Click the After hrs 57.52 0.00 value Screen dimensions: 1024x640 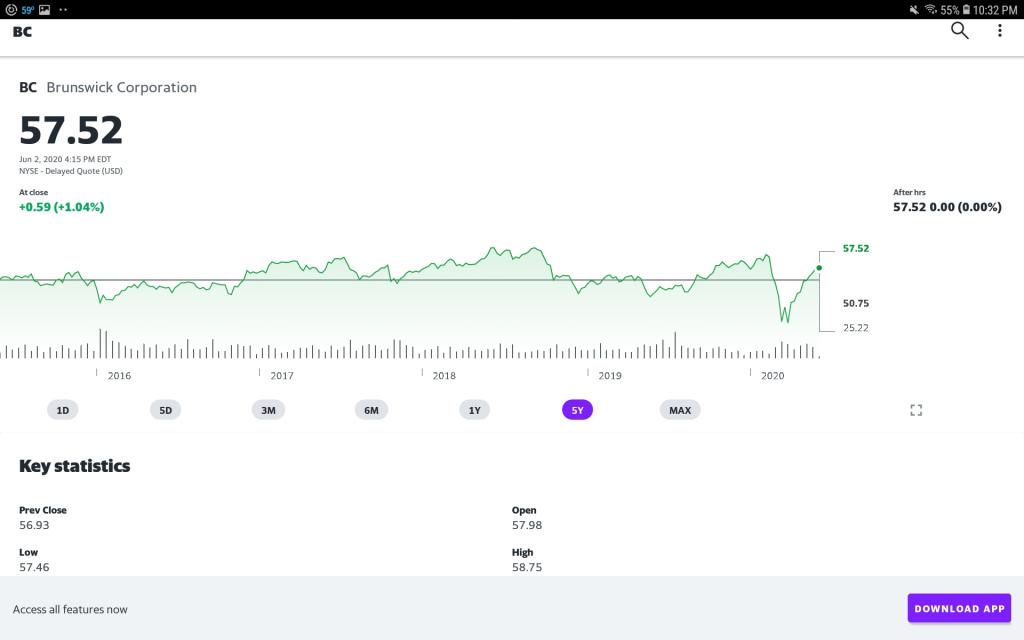tap(947, 207)
